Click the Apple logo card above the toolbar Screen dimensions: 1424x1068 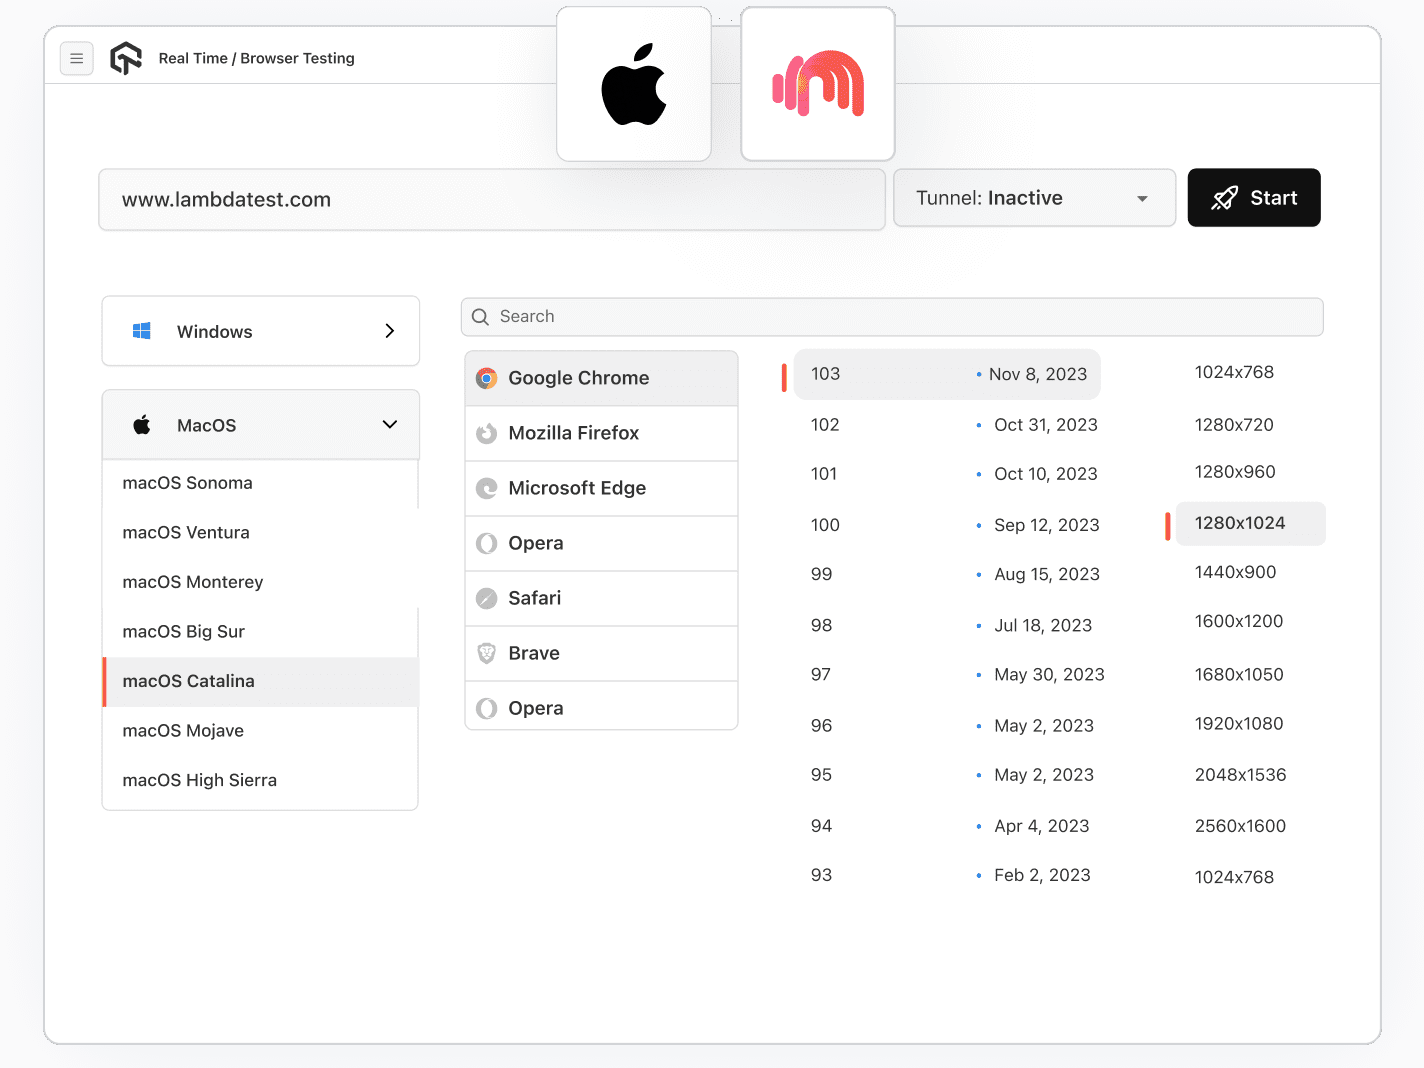[x=633, y=83]
